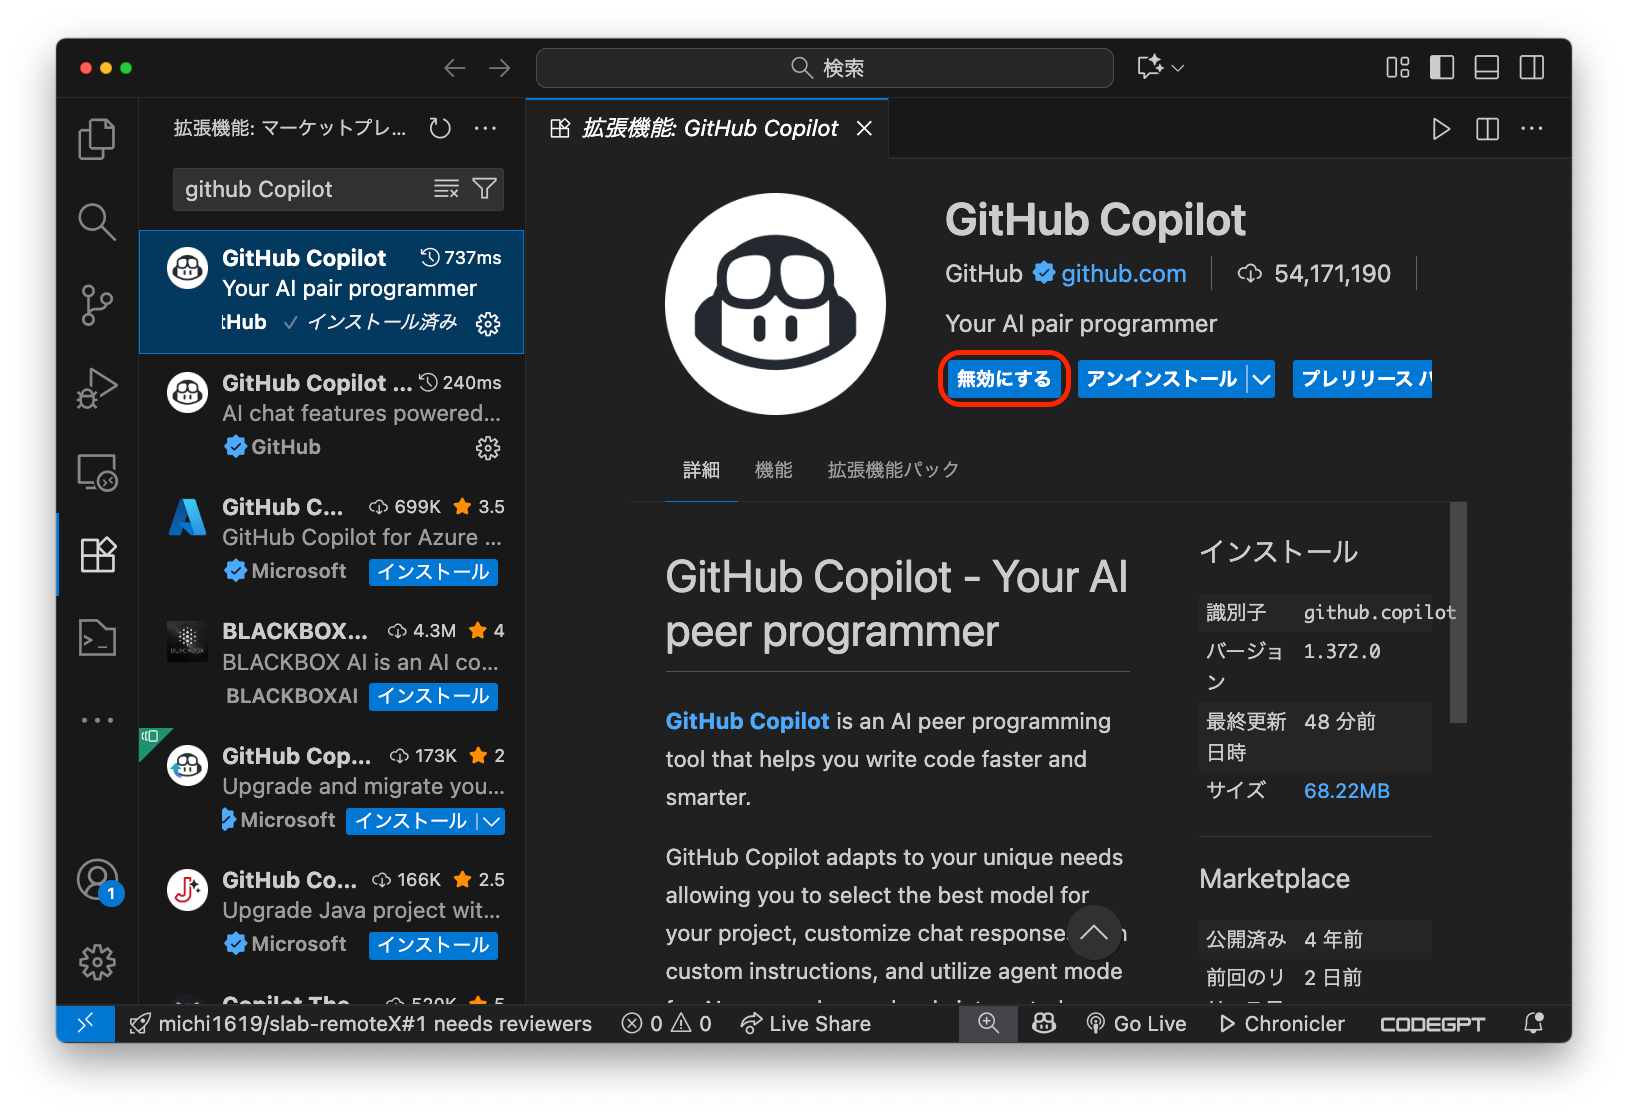The image size is (1628, 1117).
Task: Open the Explorer view
Action: 97,139
